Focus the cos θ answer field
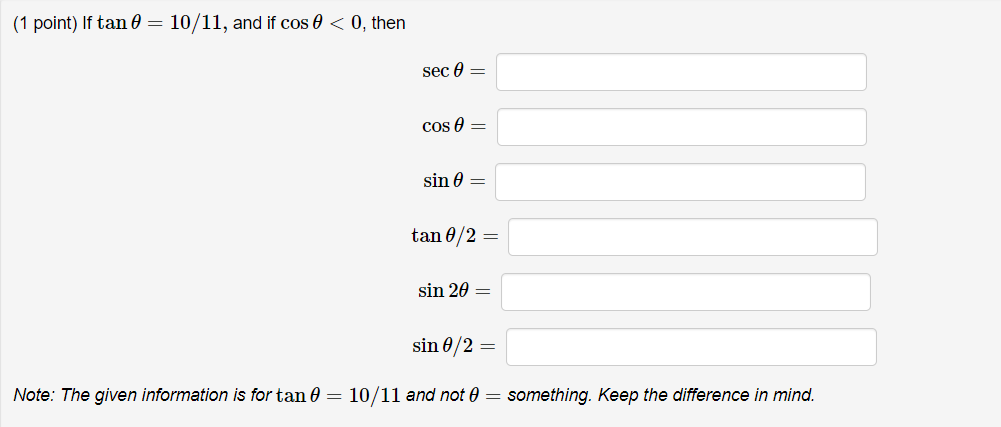Viewport: 1001px width, 427px height. [682, 127]
